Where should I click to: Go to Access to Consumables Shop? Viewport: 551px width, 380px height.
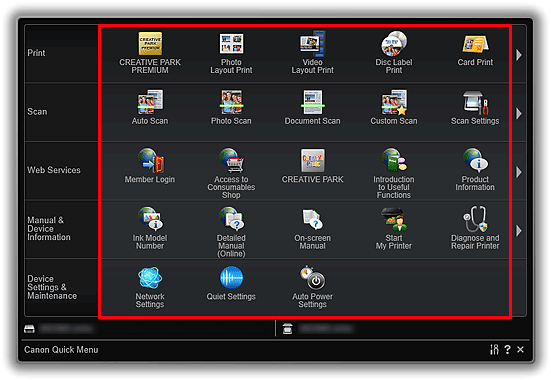231,173
